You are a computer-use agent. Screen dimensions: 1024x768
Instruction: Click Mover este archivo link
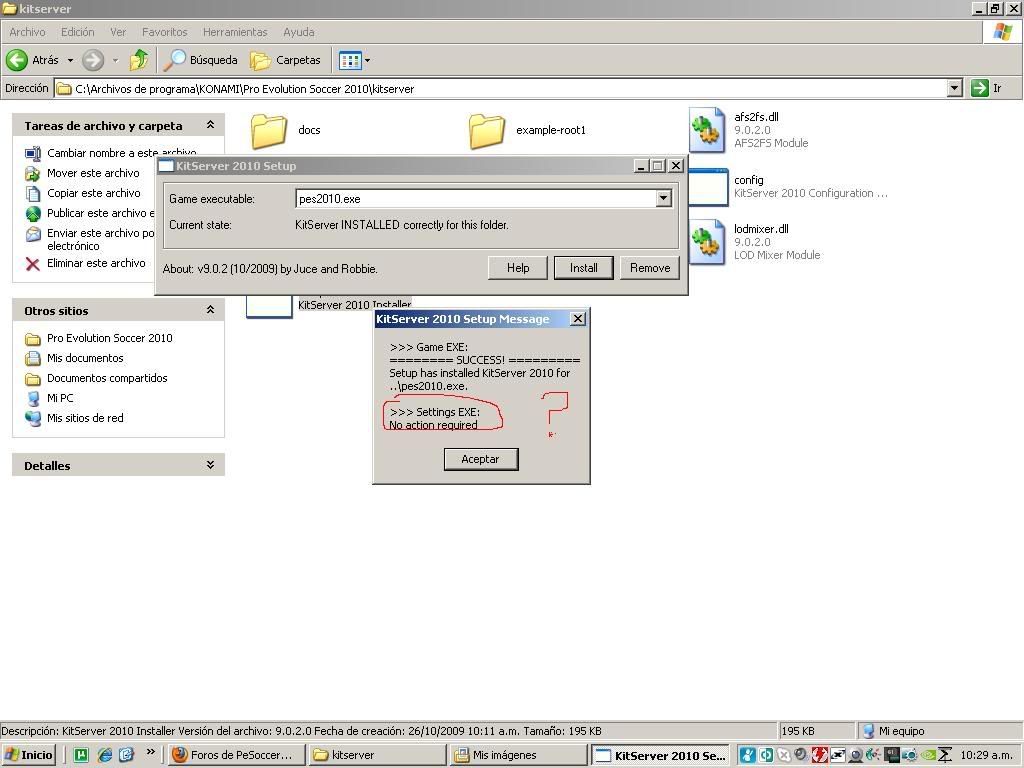(93, 173)
